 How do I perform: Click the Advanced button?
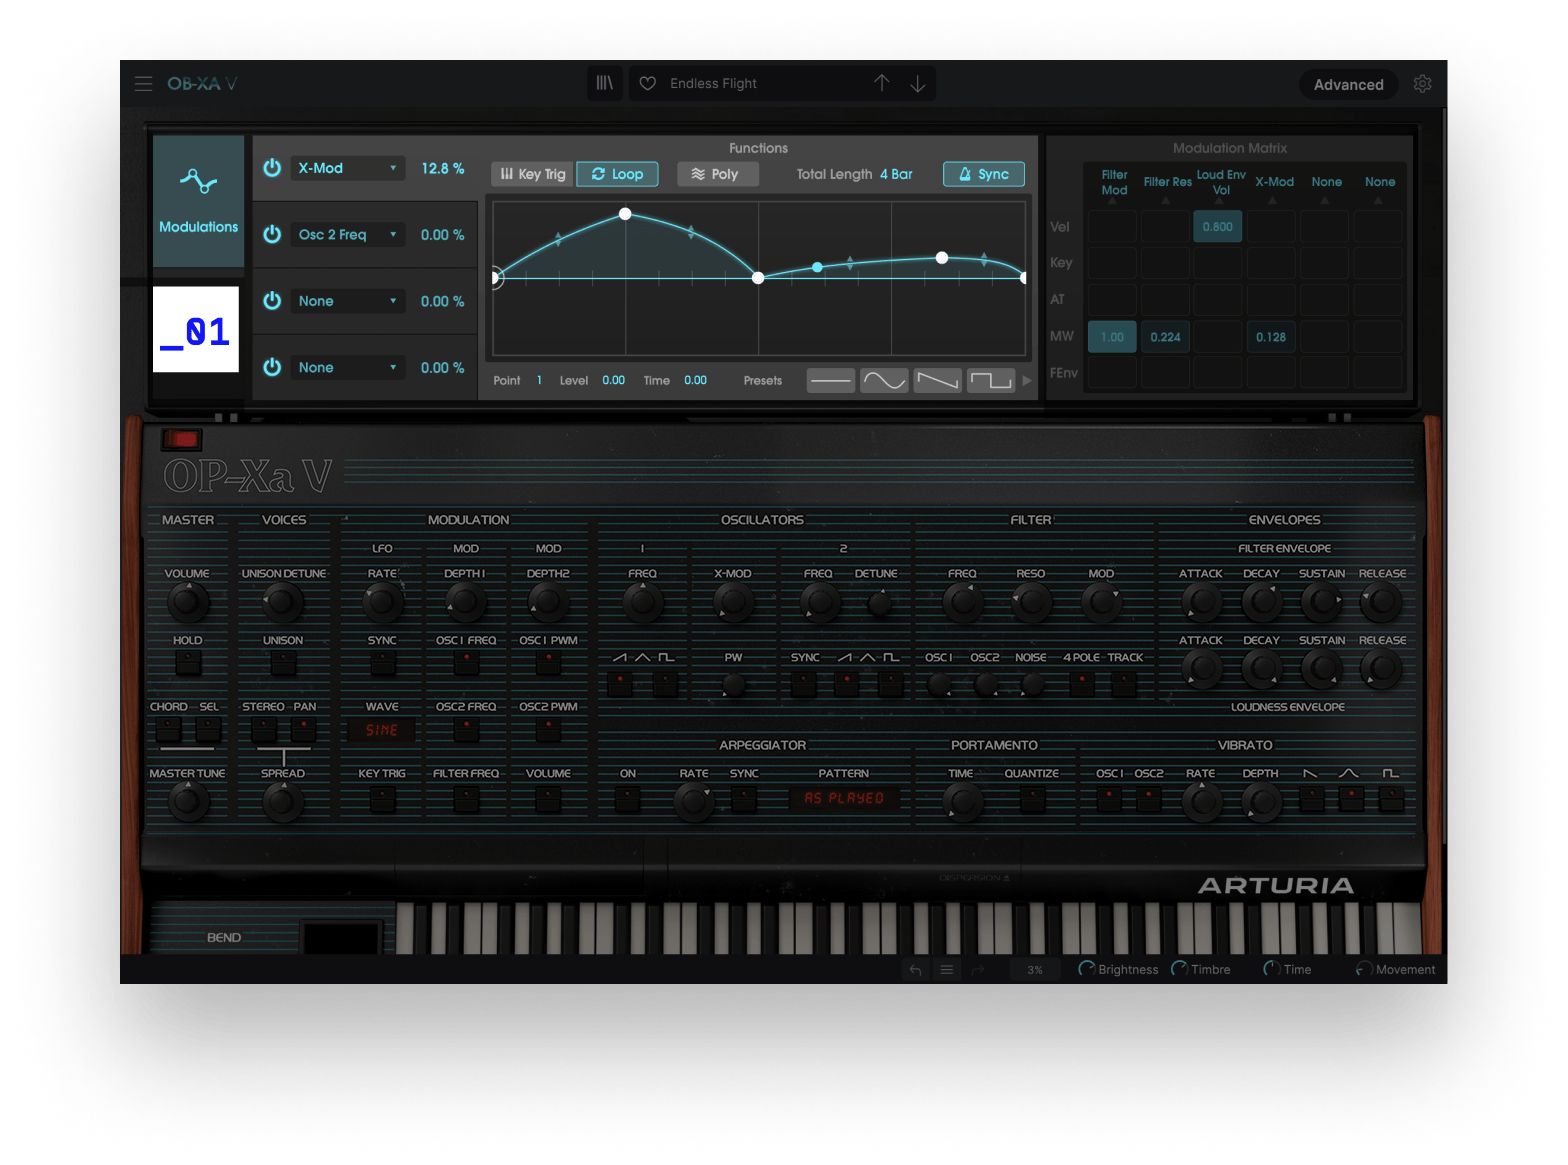[1348, 85]
